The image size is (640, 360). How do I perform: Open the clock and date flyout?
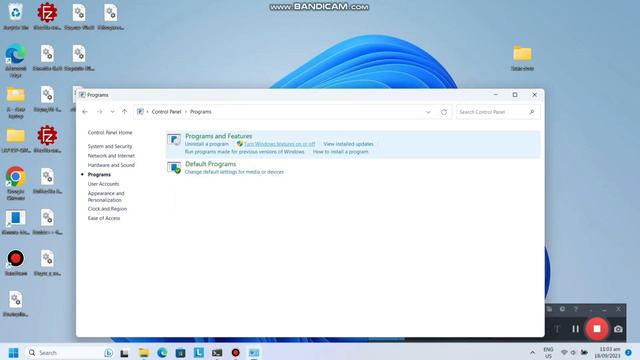(607, 353)
